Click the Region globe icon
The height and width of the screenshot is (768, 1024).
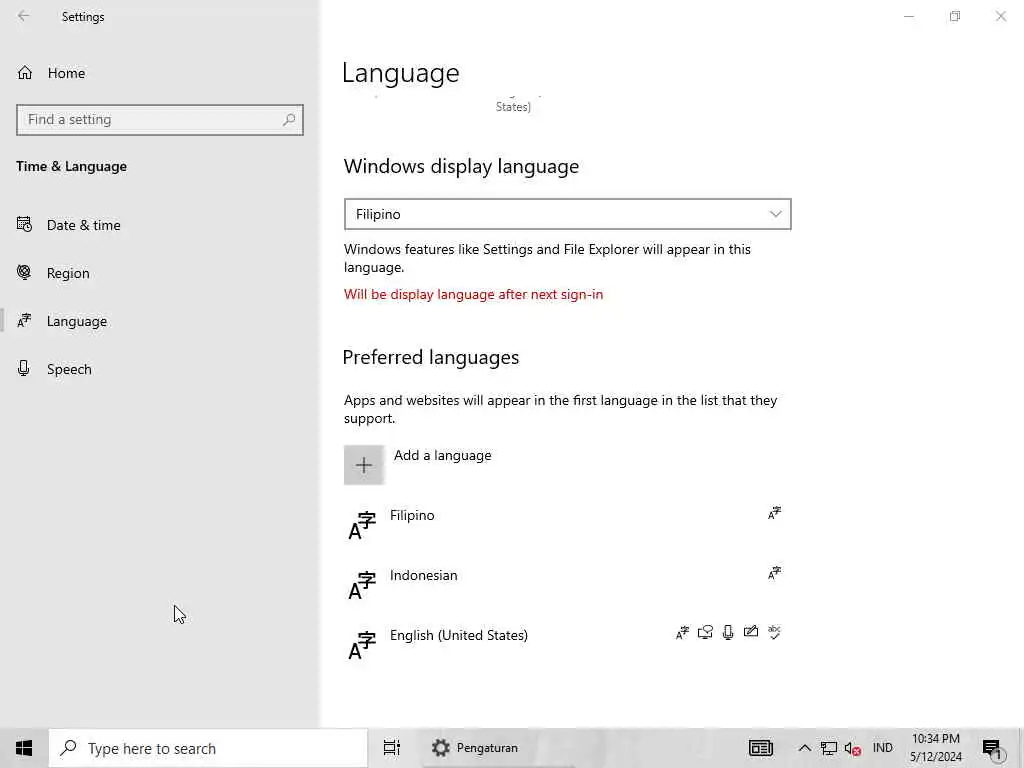coord(24,272)
